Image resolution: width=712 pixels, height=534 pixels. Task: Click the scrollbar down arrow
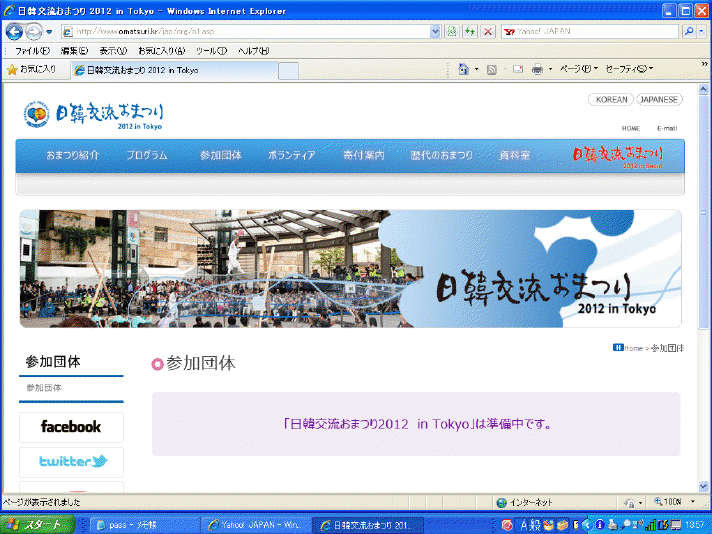point(703,486)
